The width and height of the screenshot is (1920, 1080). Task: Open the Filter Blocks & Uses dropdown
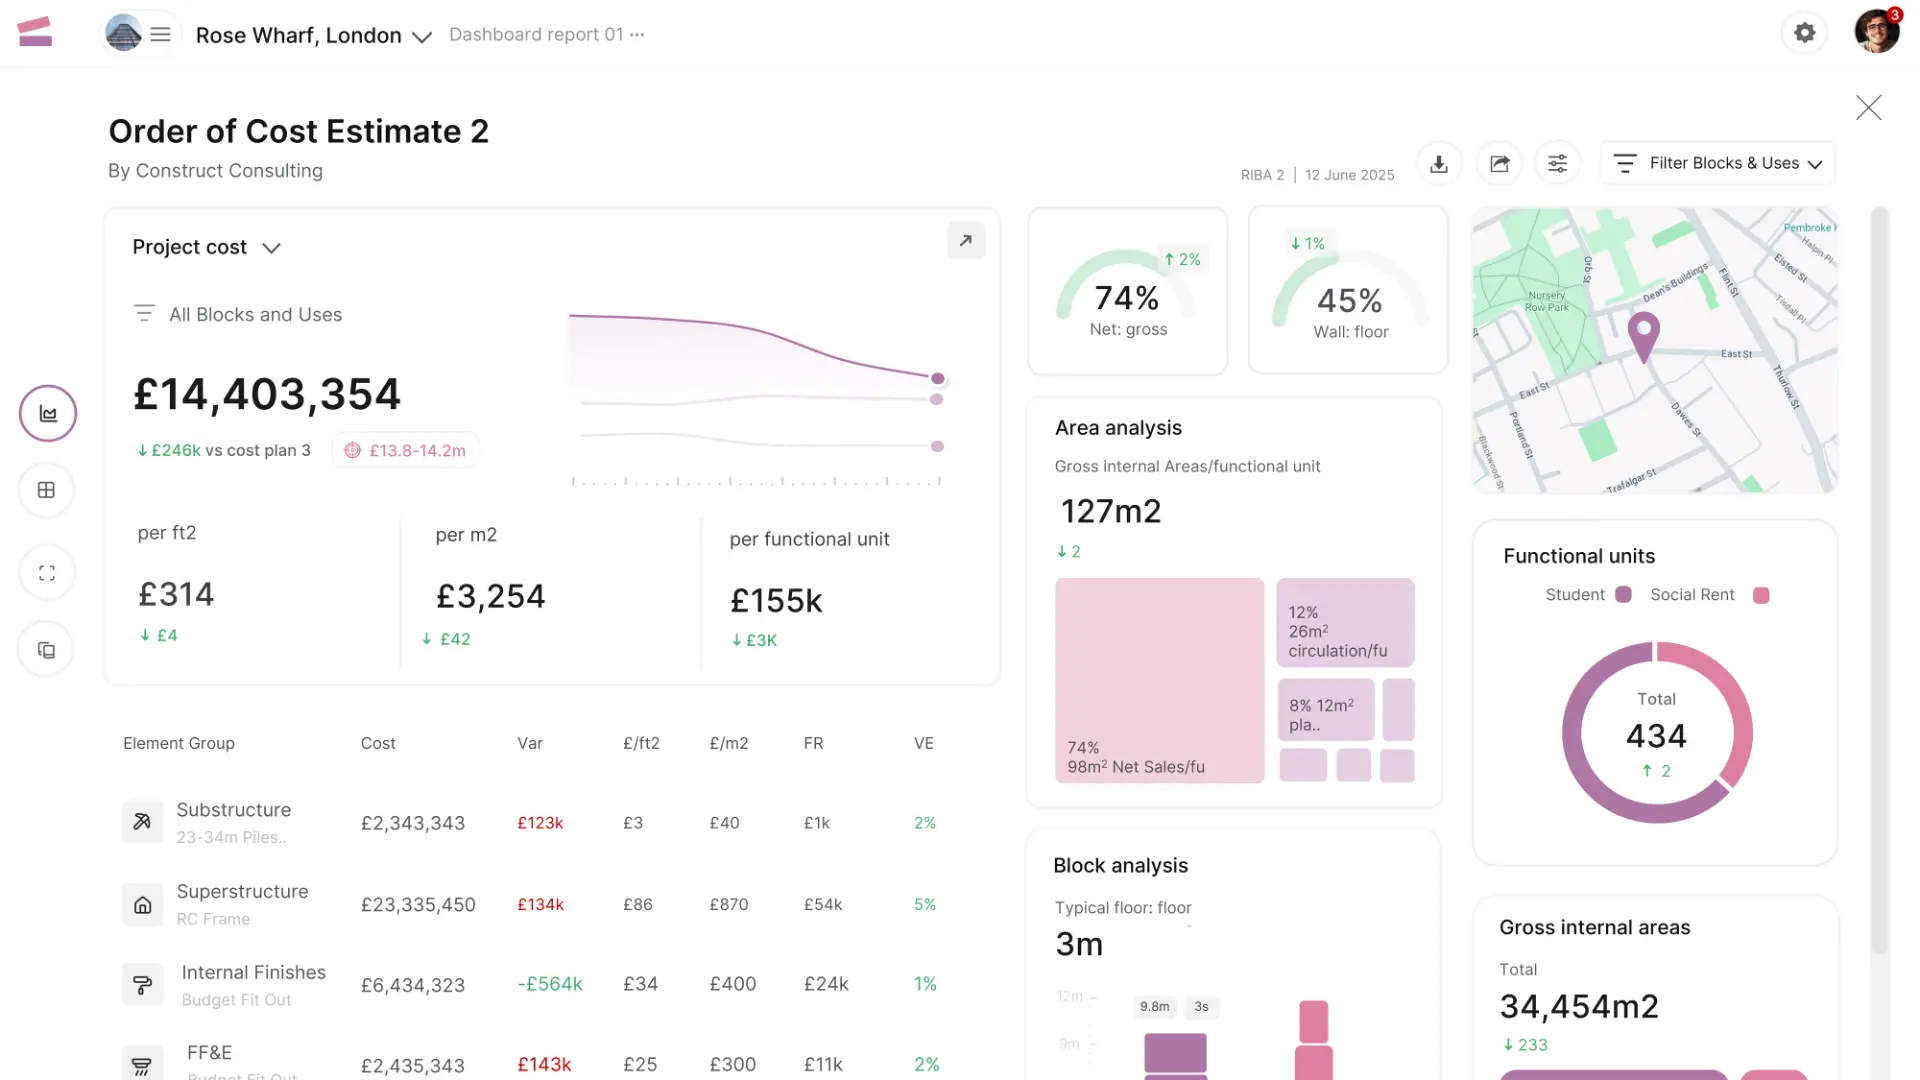[1718, 163]
